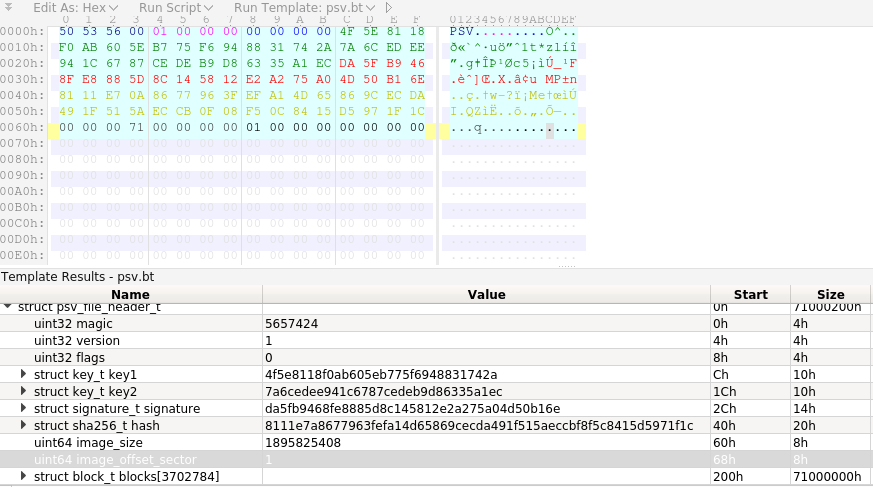Click the Name column header

[130, 294]
